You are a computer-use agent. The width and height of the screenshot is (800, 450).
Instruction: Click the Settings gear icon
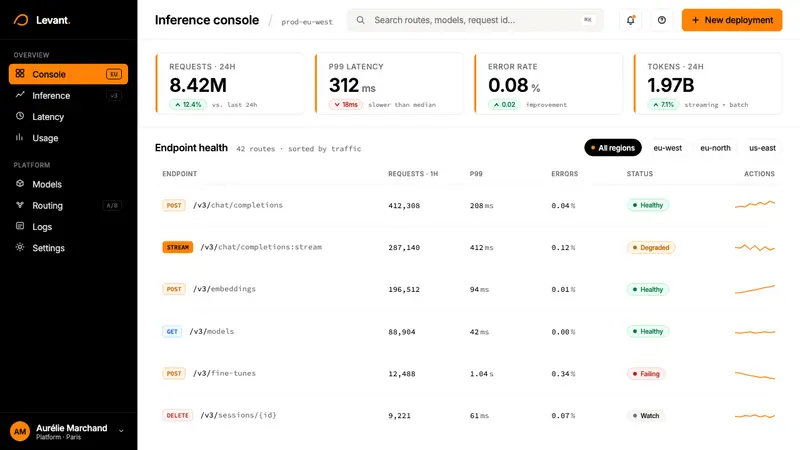coord(20,247)
